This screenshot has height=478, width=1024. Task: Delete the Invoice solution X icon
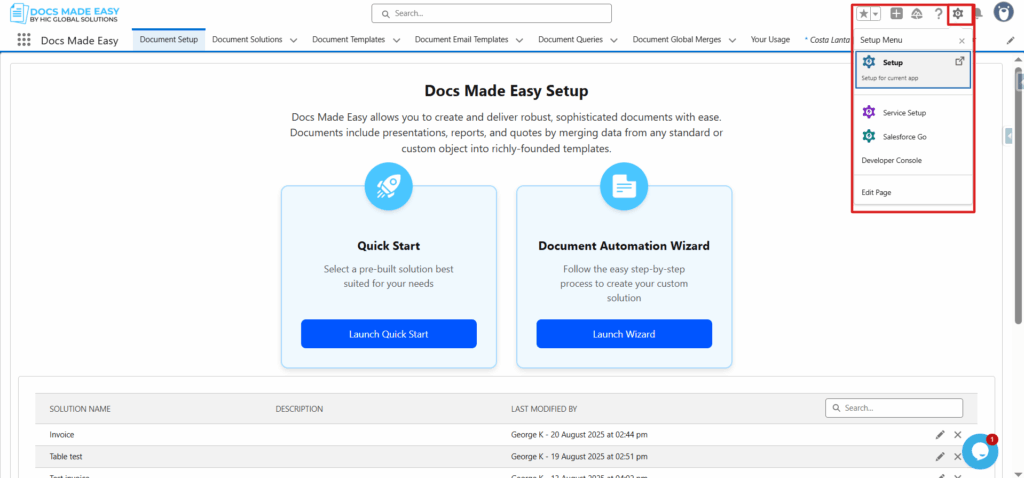click(957, 434)
